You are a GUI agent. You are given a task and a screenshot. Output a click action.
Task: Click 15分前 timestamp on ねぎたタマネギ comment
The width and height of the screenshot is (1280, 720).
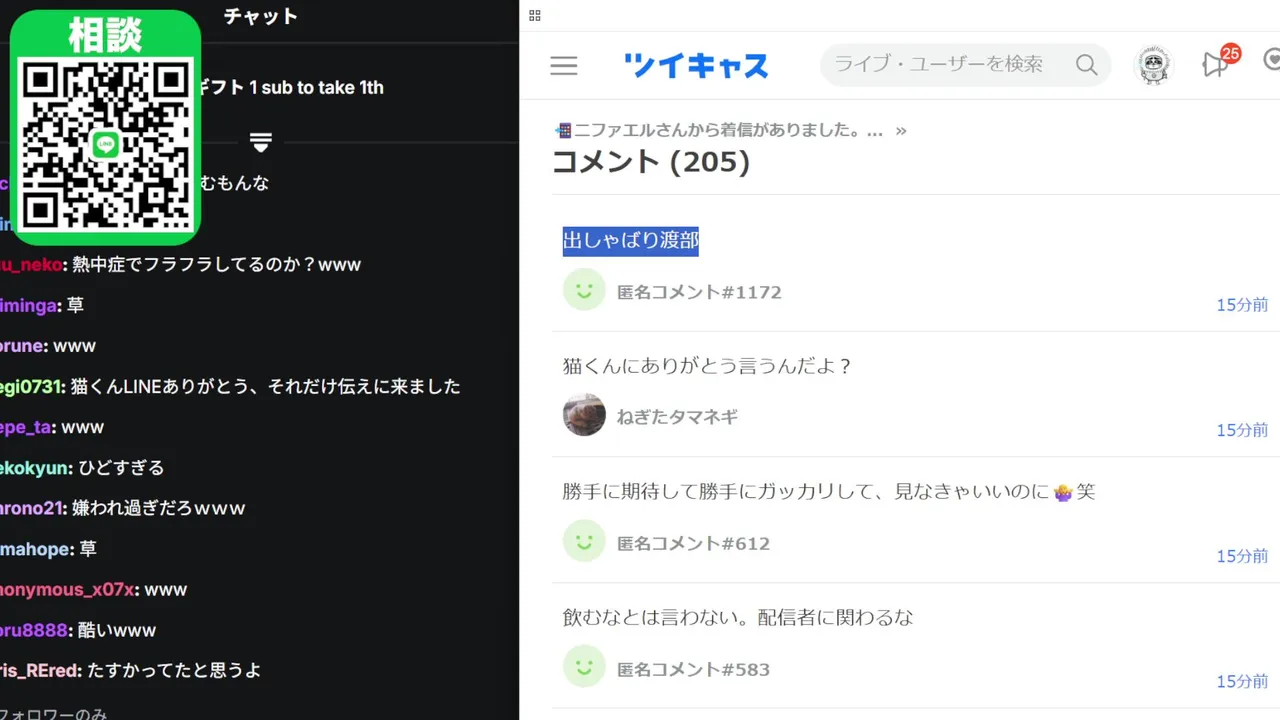(1242, 430)
